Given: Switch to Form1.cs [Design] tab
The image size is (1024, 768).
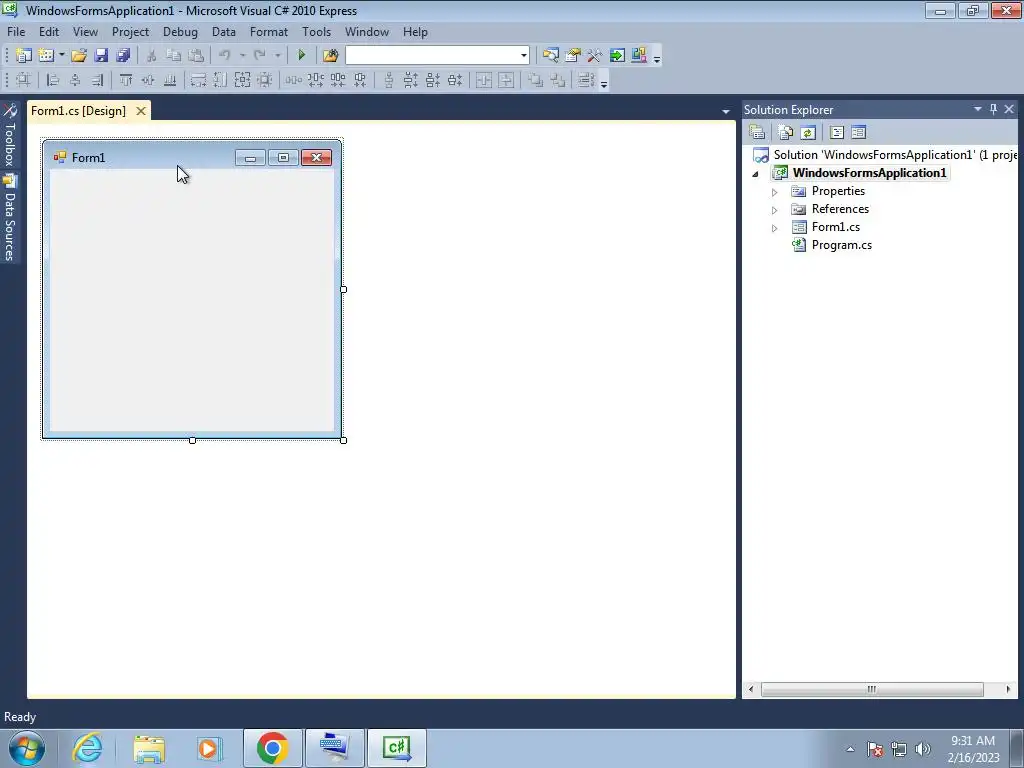Looking at the screenshot, I should (78, 110).
